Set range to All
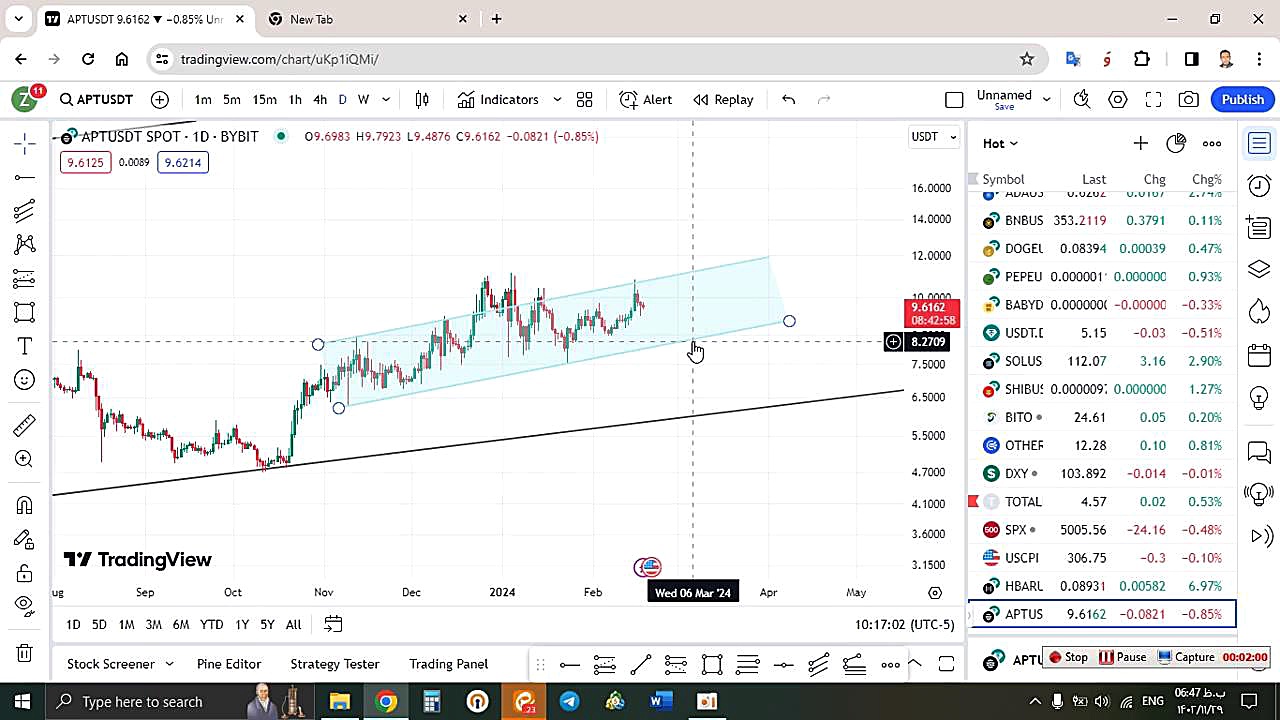 [x=293, y=624]
